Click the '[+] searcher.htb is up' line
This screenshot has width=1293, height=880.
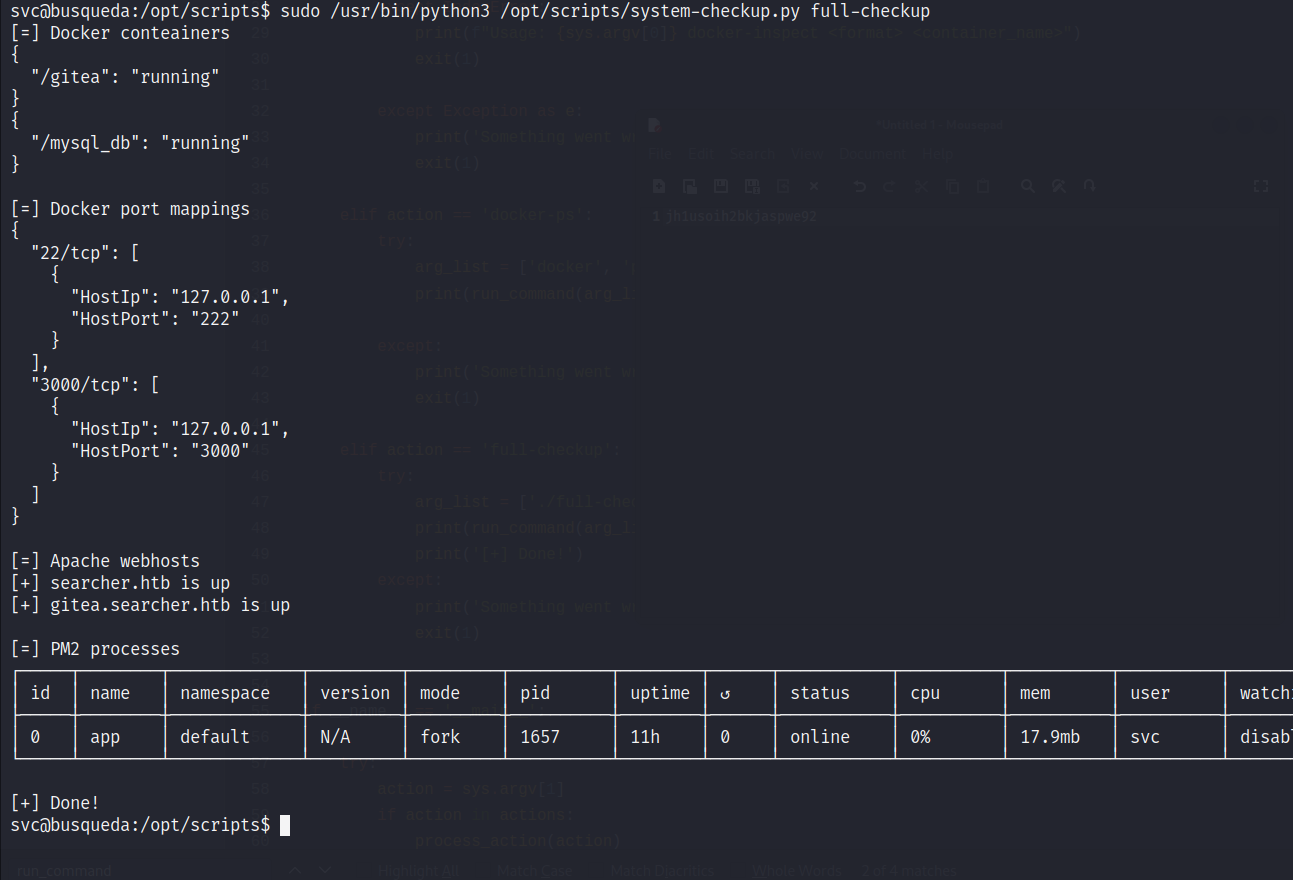120,583
